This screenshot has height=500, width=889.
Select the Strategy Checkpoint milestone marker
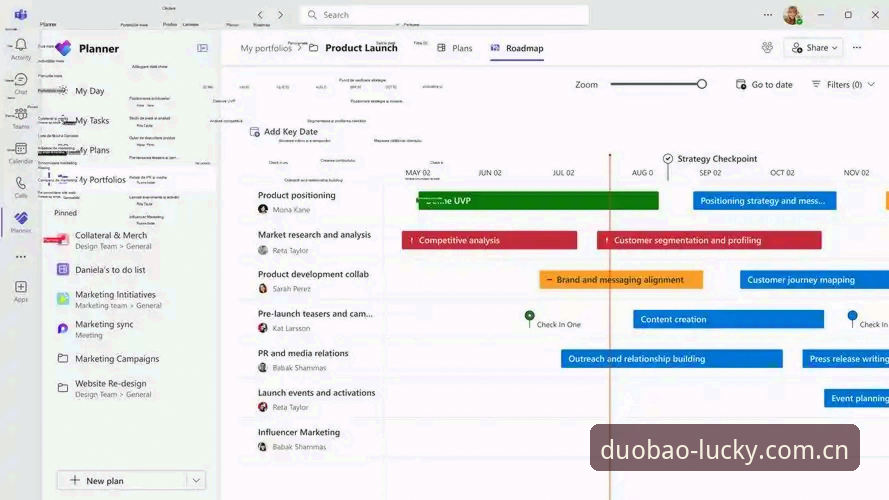(x=668, y=159)
